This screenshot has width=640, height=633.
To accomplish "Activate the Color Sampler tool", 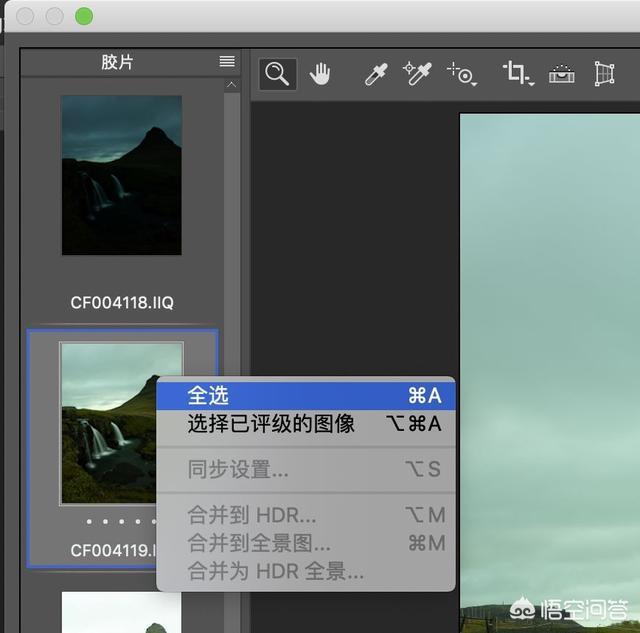I will (x=416, y=74).
